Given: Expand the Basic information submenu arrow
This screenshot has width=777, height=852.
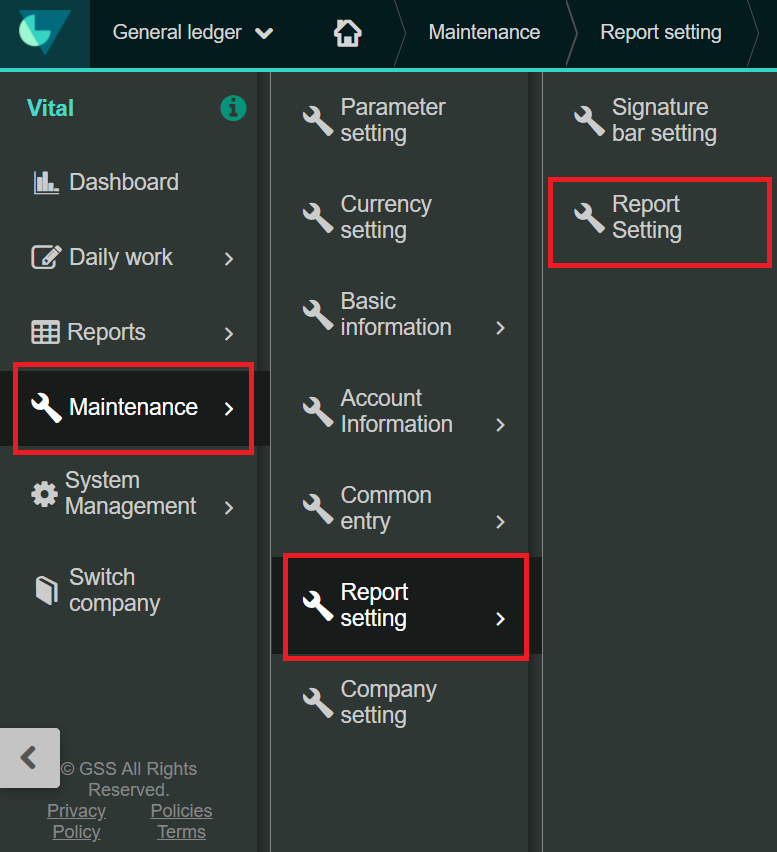Looking at the screenshot, I should click(x=500, y=328).
